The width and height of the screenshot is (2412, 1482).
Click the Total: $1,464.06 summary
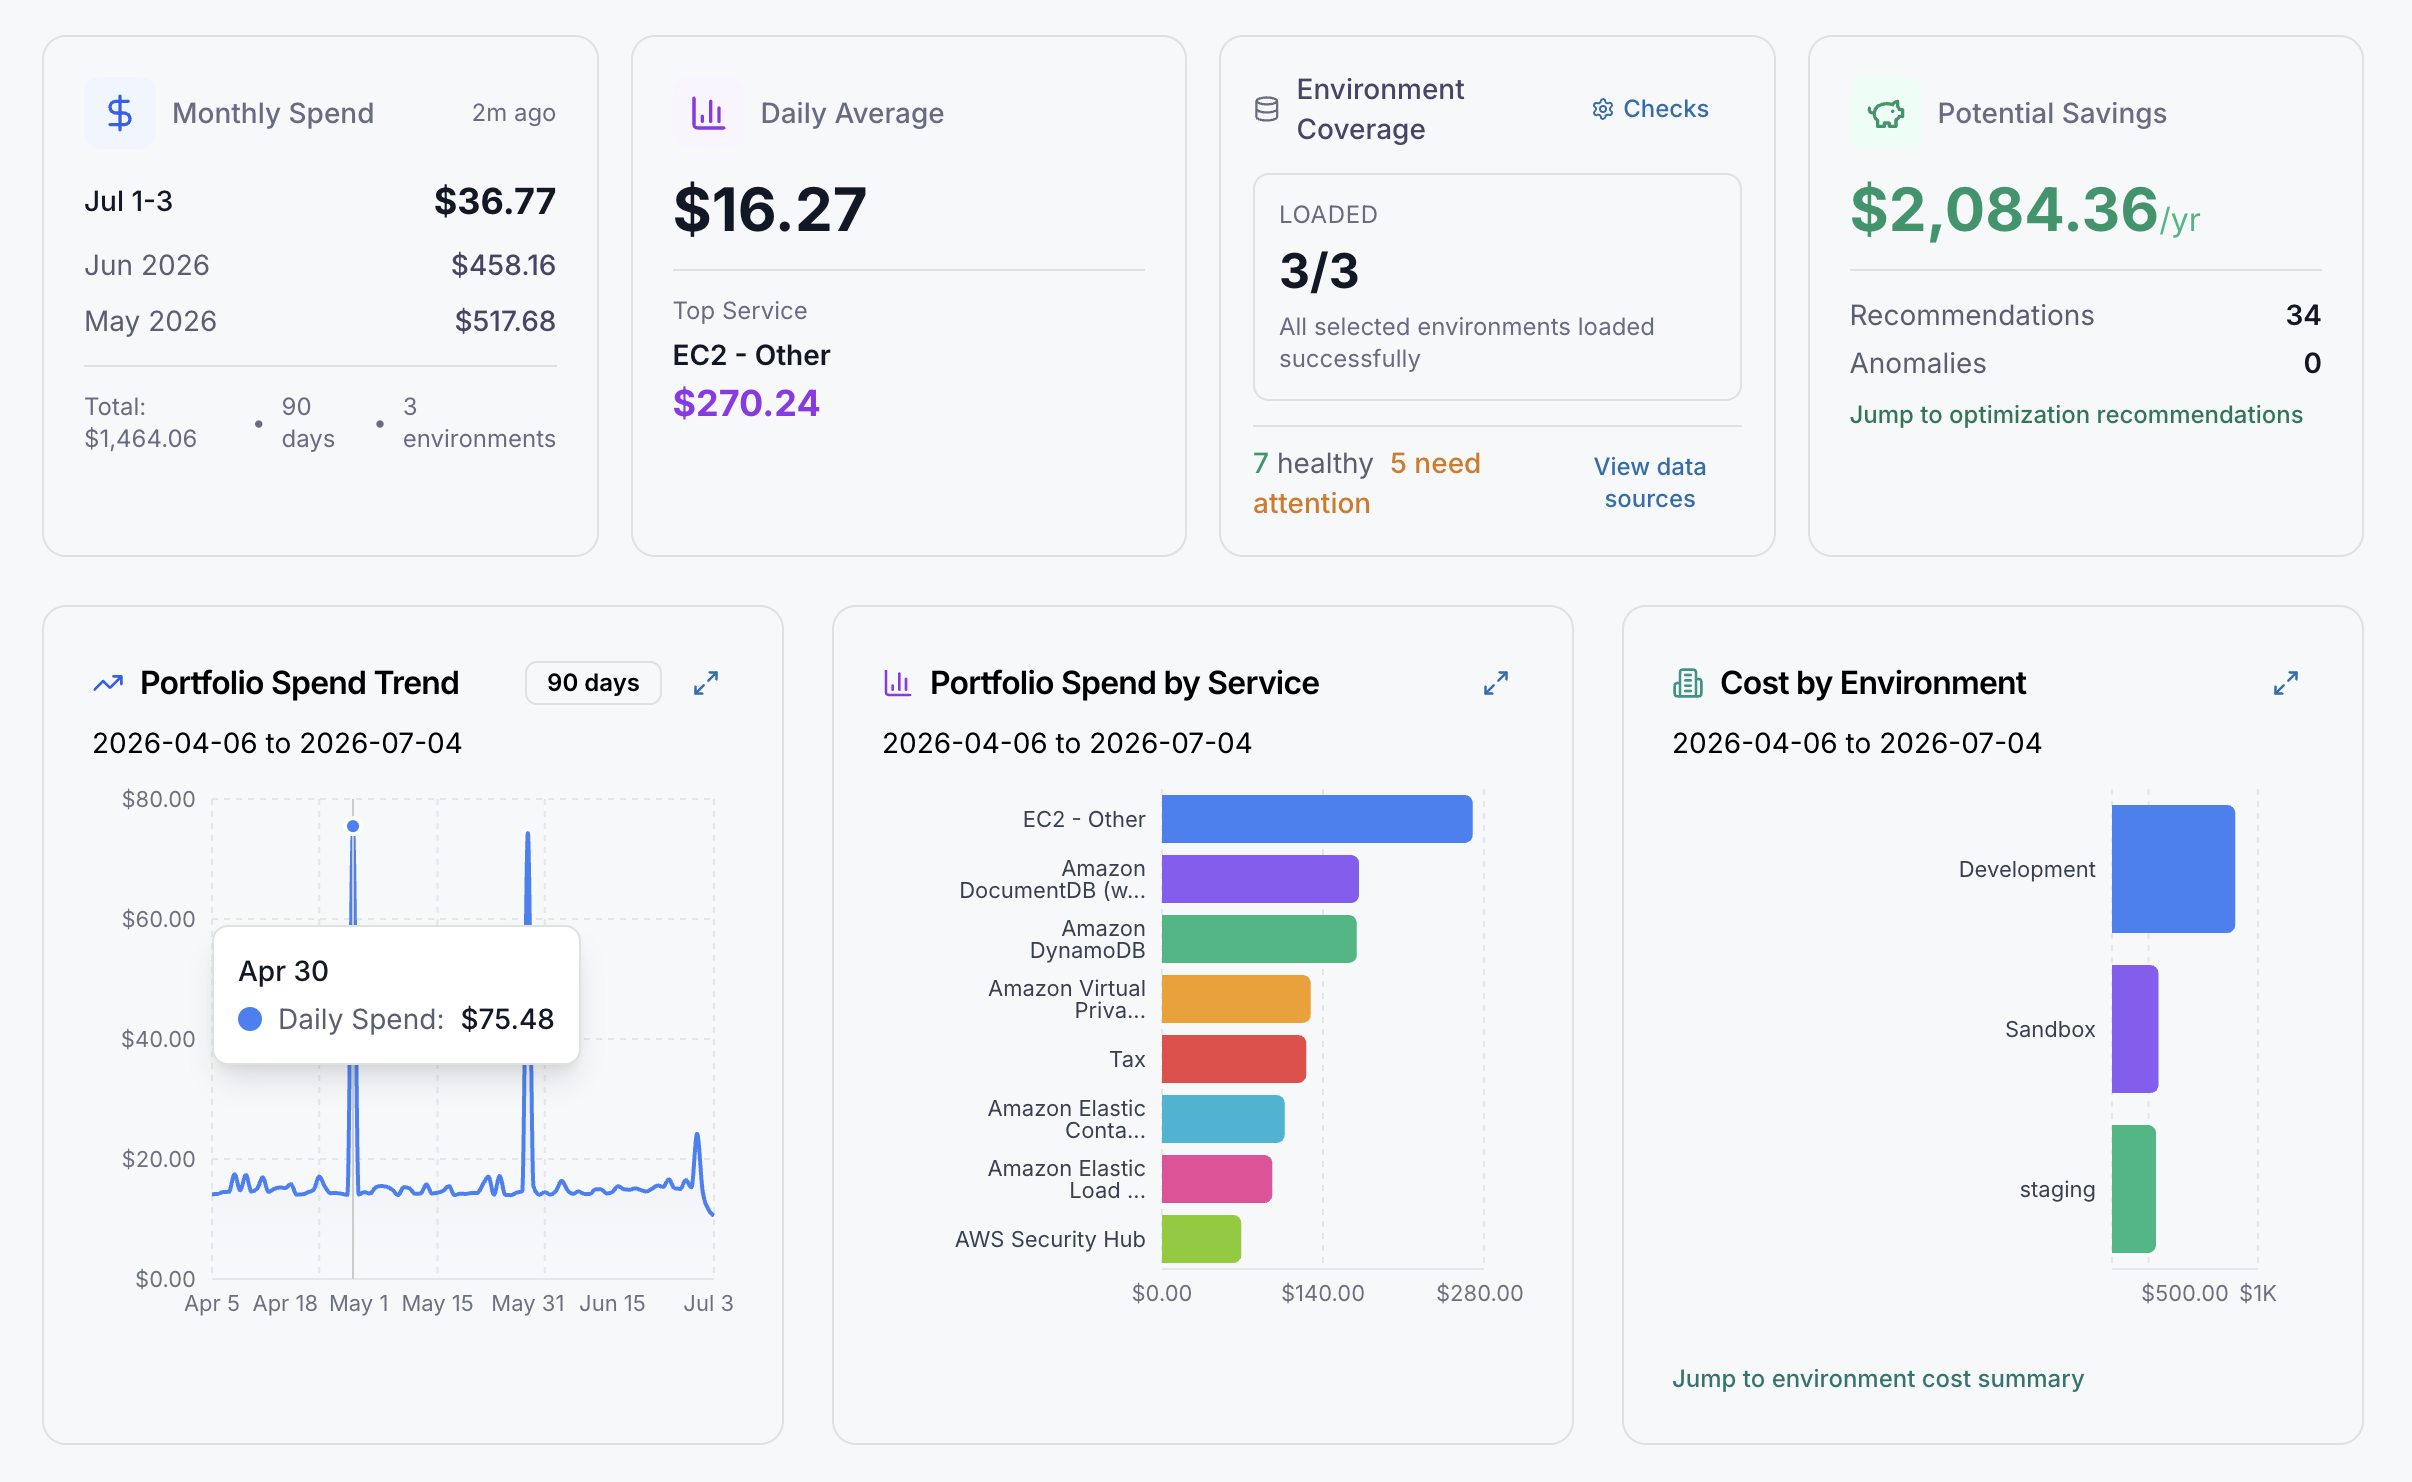pyautogui.click(x=141, y=423)
